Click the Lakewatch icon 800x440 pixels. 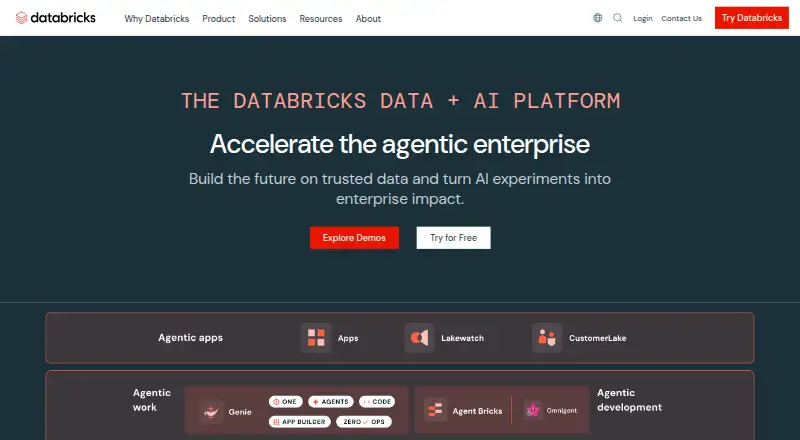tap(419, 338)
